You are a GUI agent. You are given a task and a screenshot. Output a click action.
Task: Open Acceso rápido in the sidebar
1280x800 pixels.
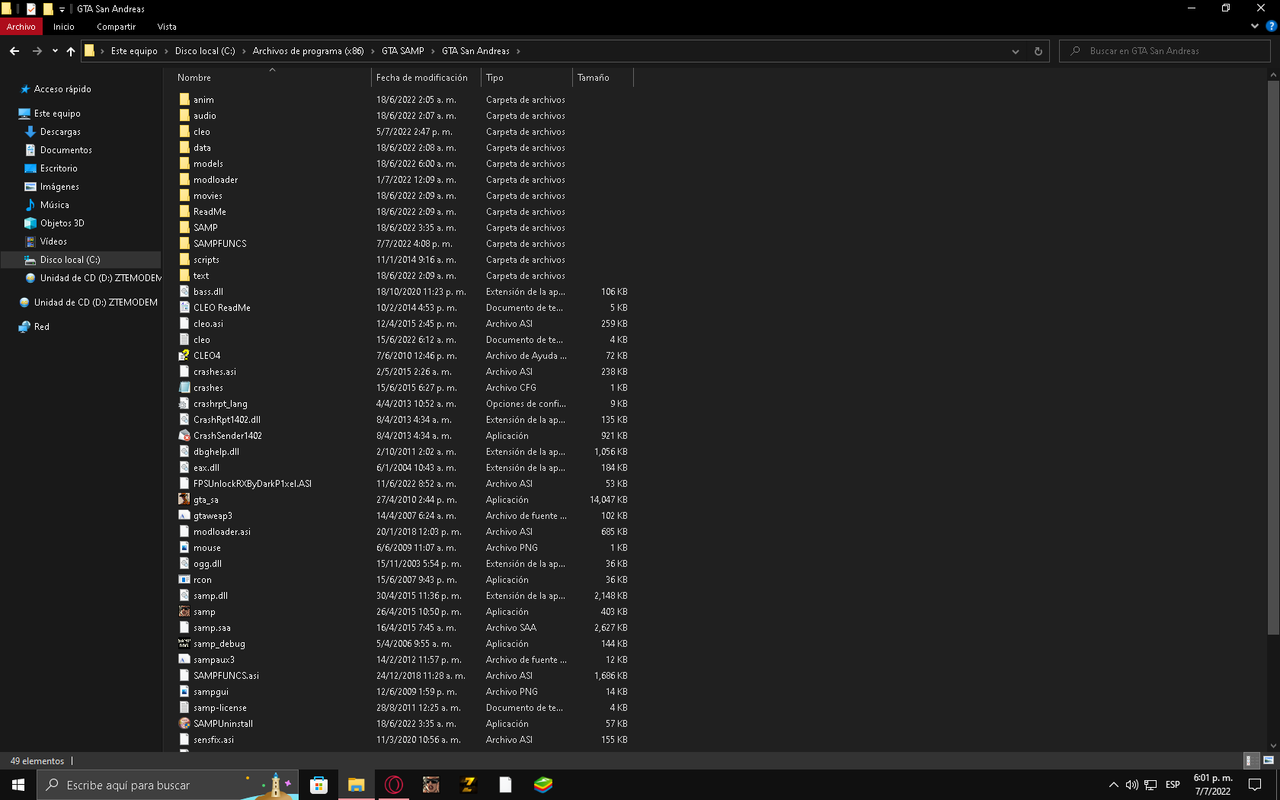[62, 89]
